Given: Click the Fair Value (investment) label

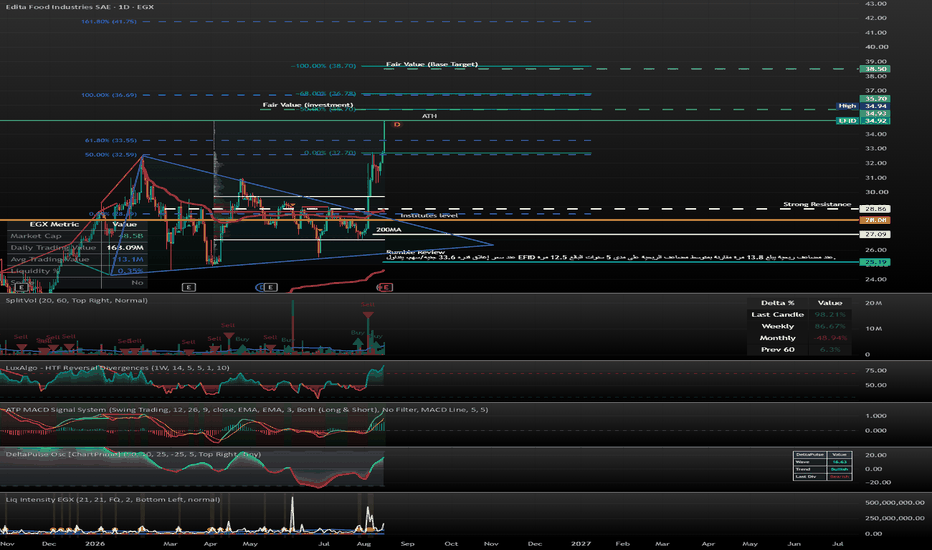Looking at the screenshot, I should pyautogui.click(x=308, y=105).
